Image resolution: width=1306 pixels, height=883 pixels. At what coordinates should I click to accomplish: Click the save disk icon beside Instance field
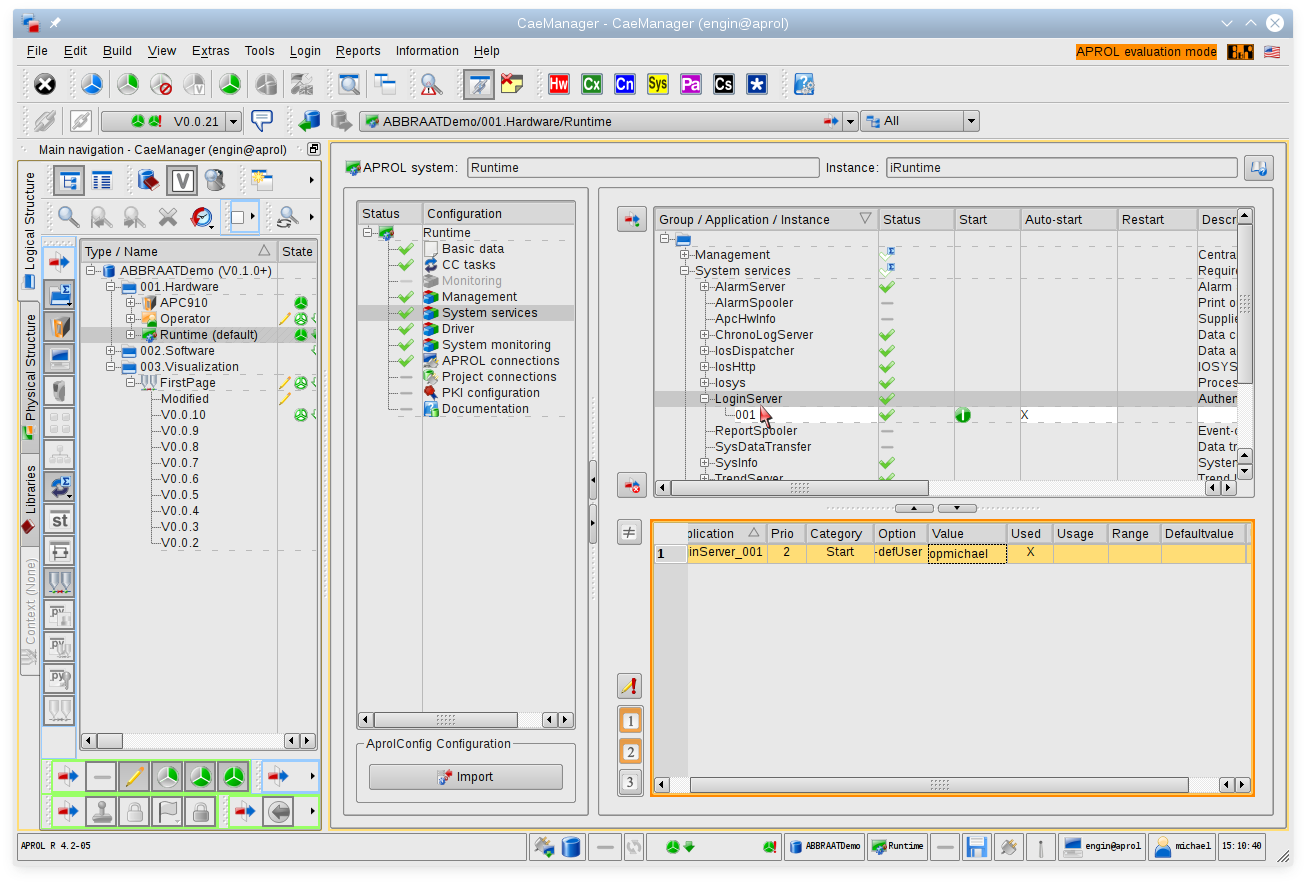pyautogui.click(x=1258, y=168)
